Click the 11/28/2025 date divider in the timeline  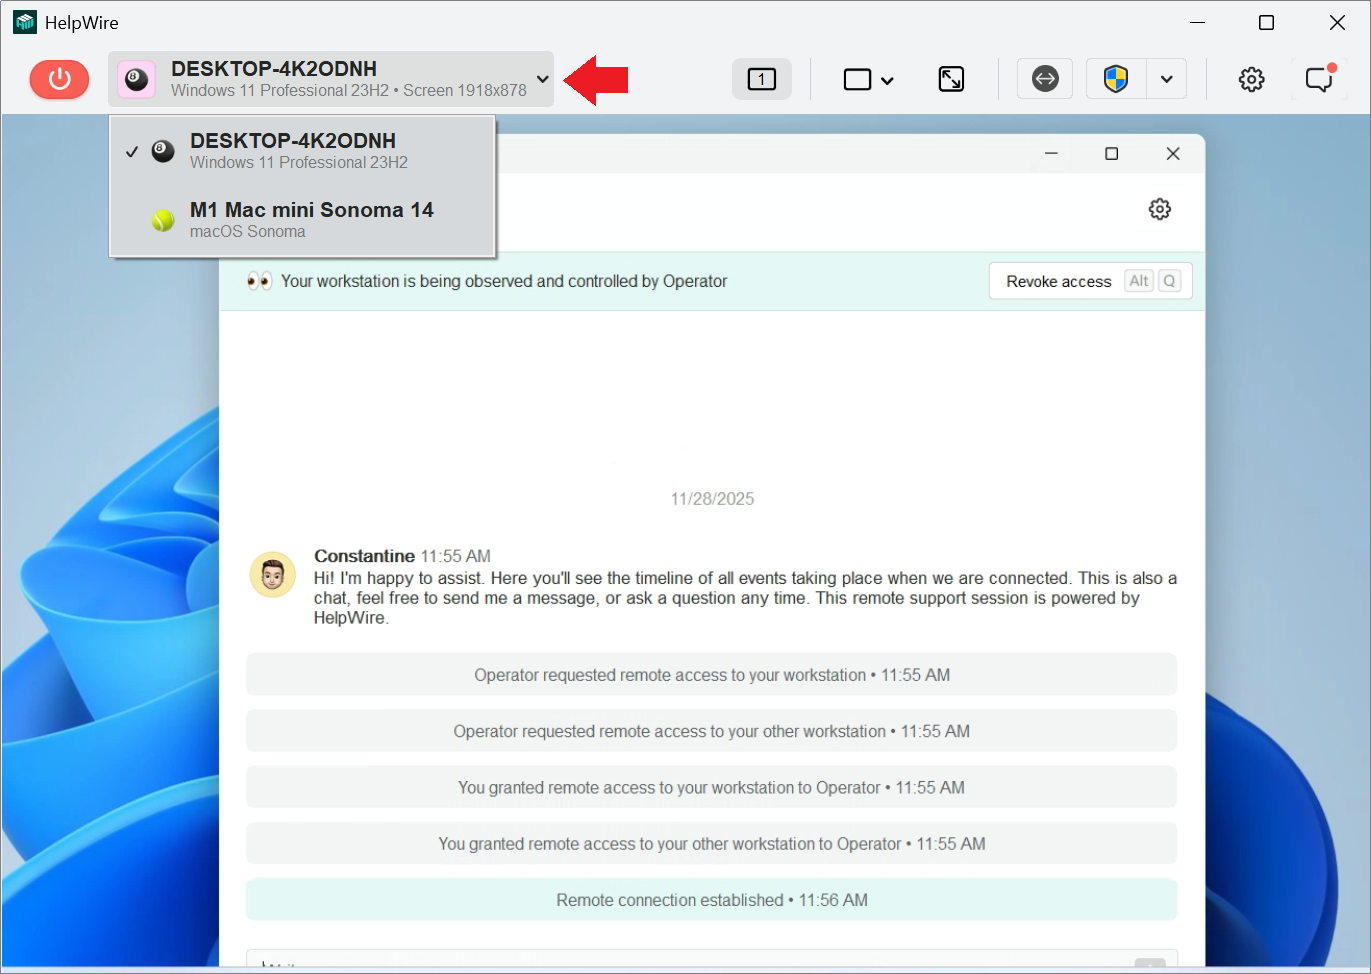click(x=711, y=498)
